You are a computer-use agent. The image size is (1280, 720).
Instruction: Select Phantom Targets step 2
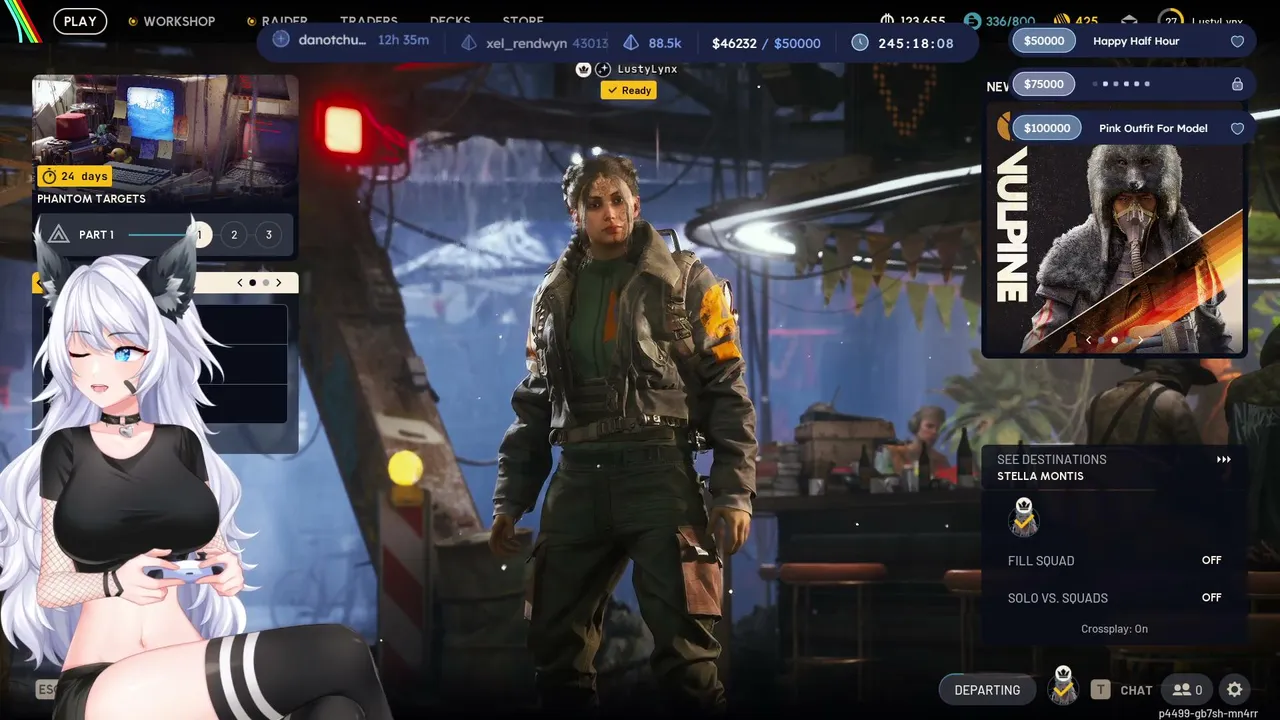point(234,235)
